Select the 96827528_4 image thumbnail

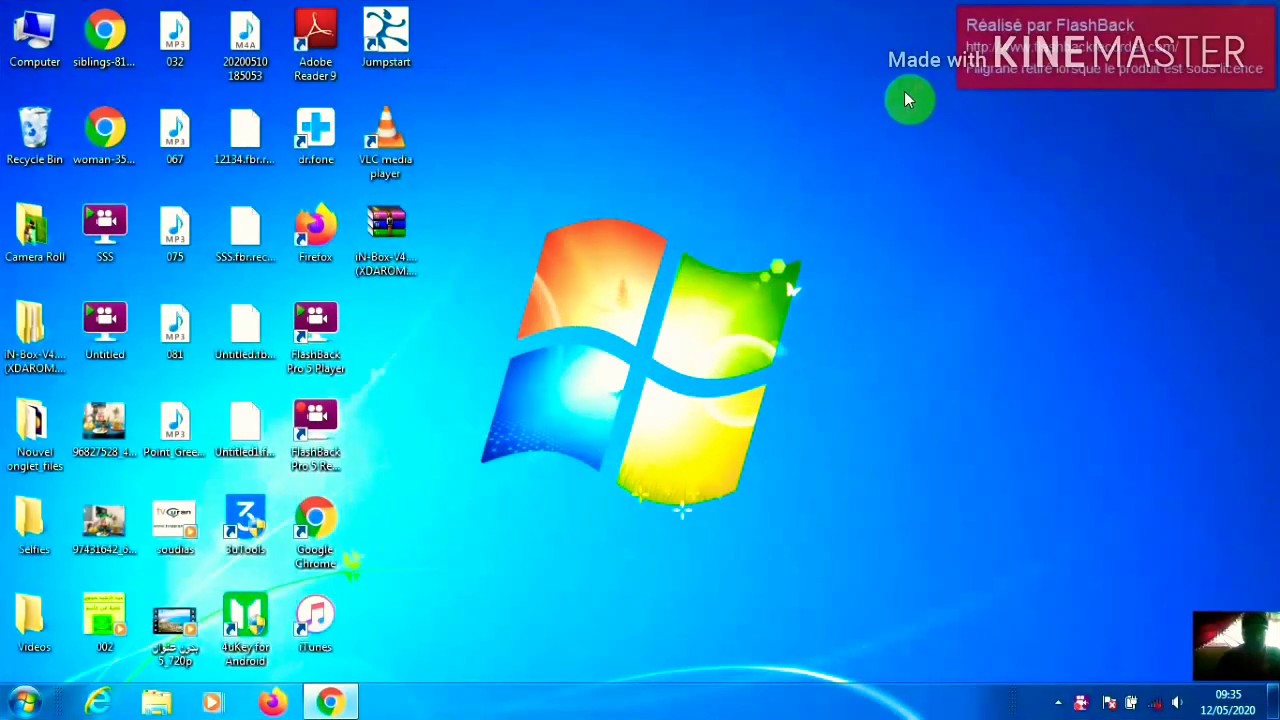point(104,430)
